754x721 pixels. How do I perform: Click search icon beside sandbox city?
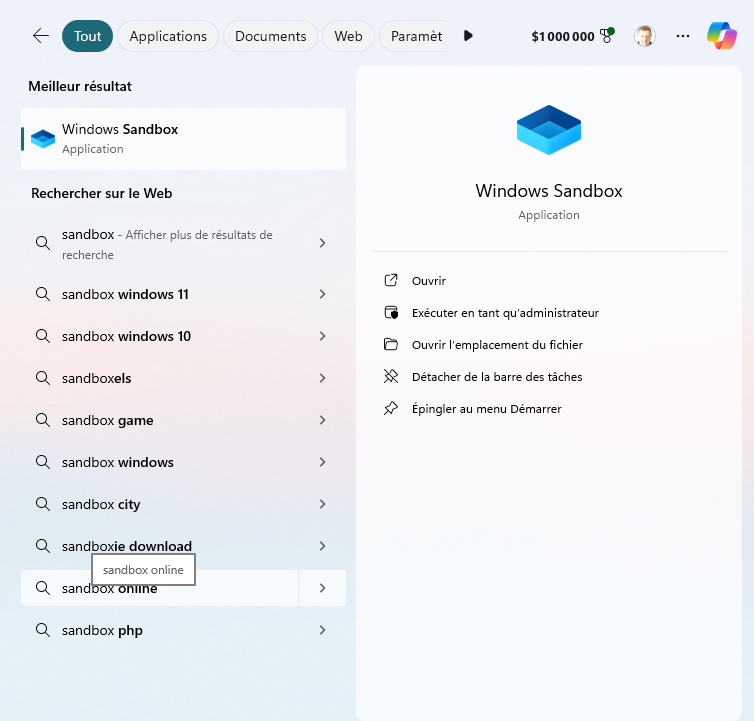click(x=43, y=504)
